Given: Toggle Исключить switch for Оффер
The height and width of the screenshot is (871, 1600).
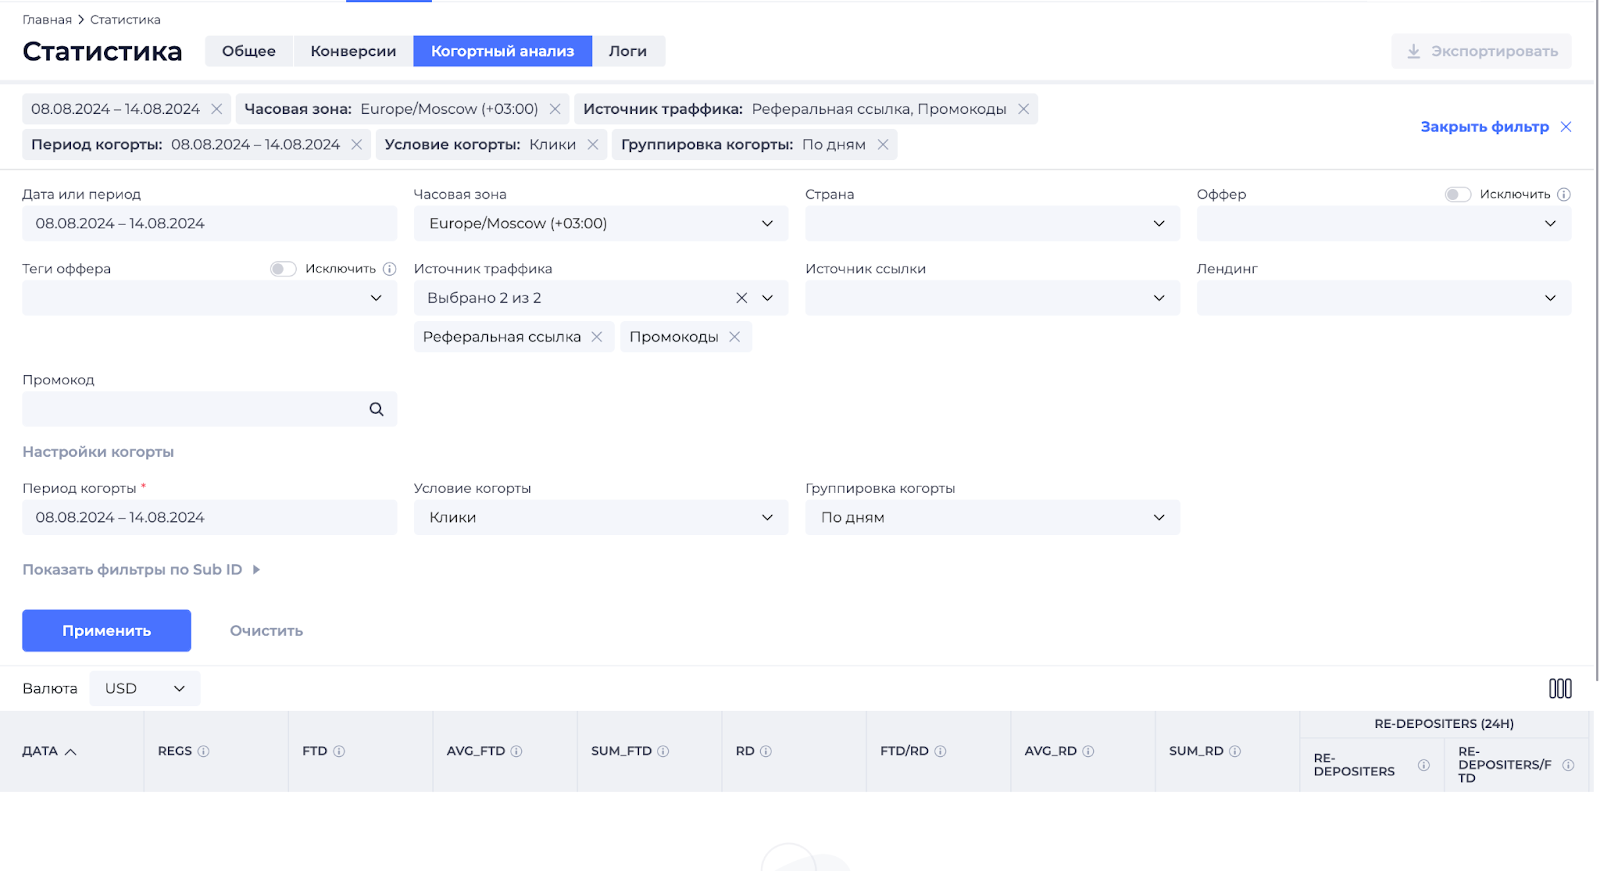Looking at the screenshot, I should coord(1458,194).
